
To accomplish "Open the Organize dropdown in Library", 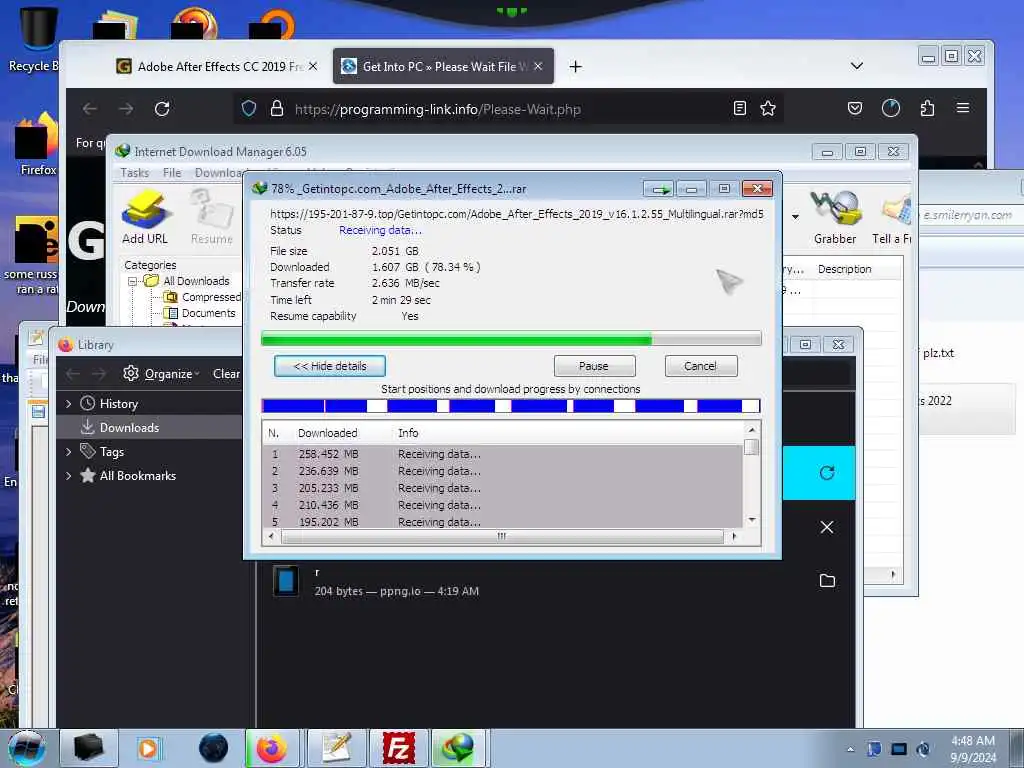I will (172, 374).
